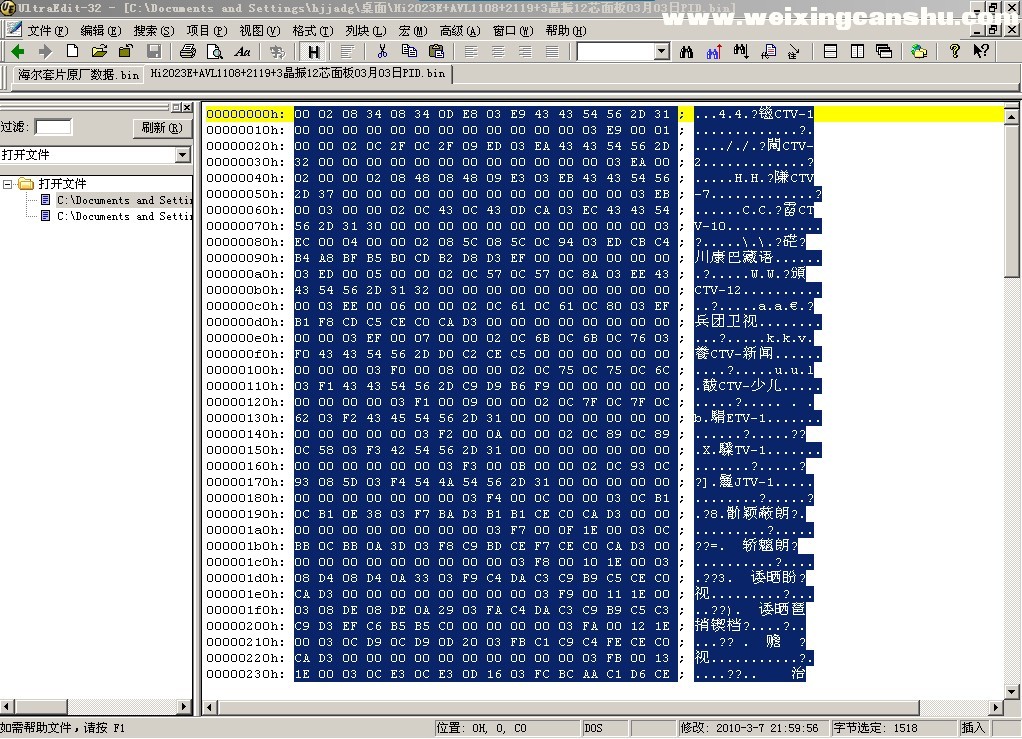Open the 宏(M) menu
Screen dimensions: 1022x739
(x=413, y=31)
